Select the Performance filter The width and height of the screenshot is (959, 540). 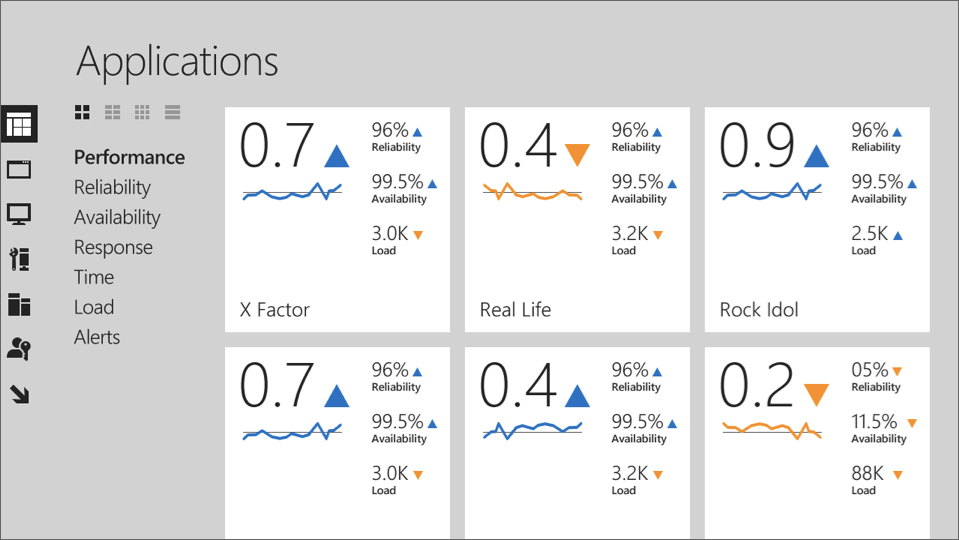pyautogui.click(x=129, y=157)
